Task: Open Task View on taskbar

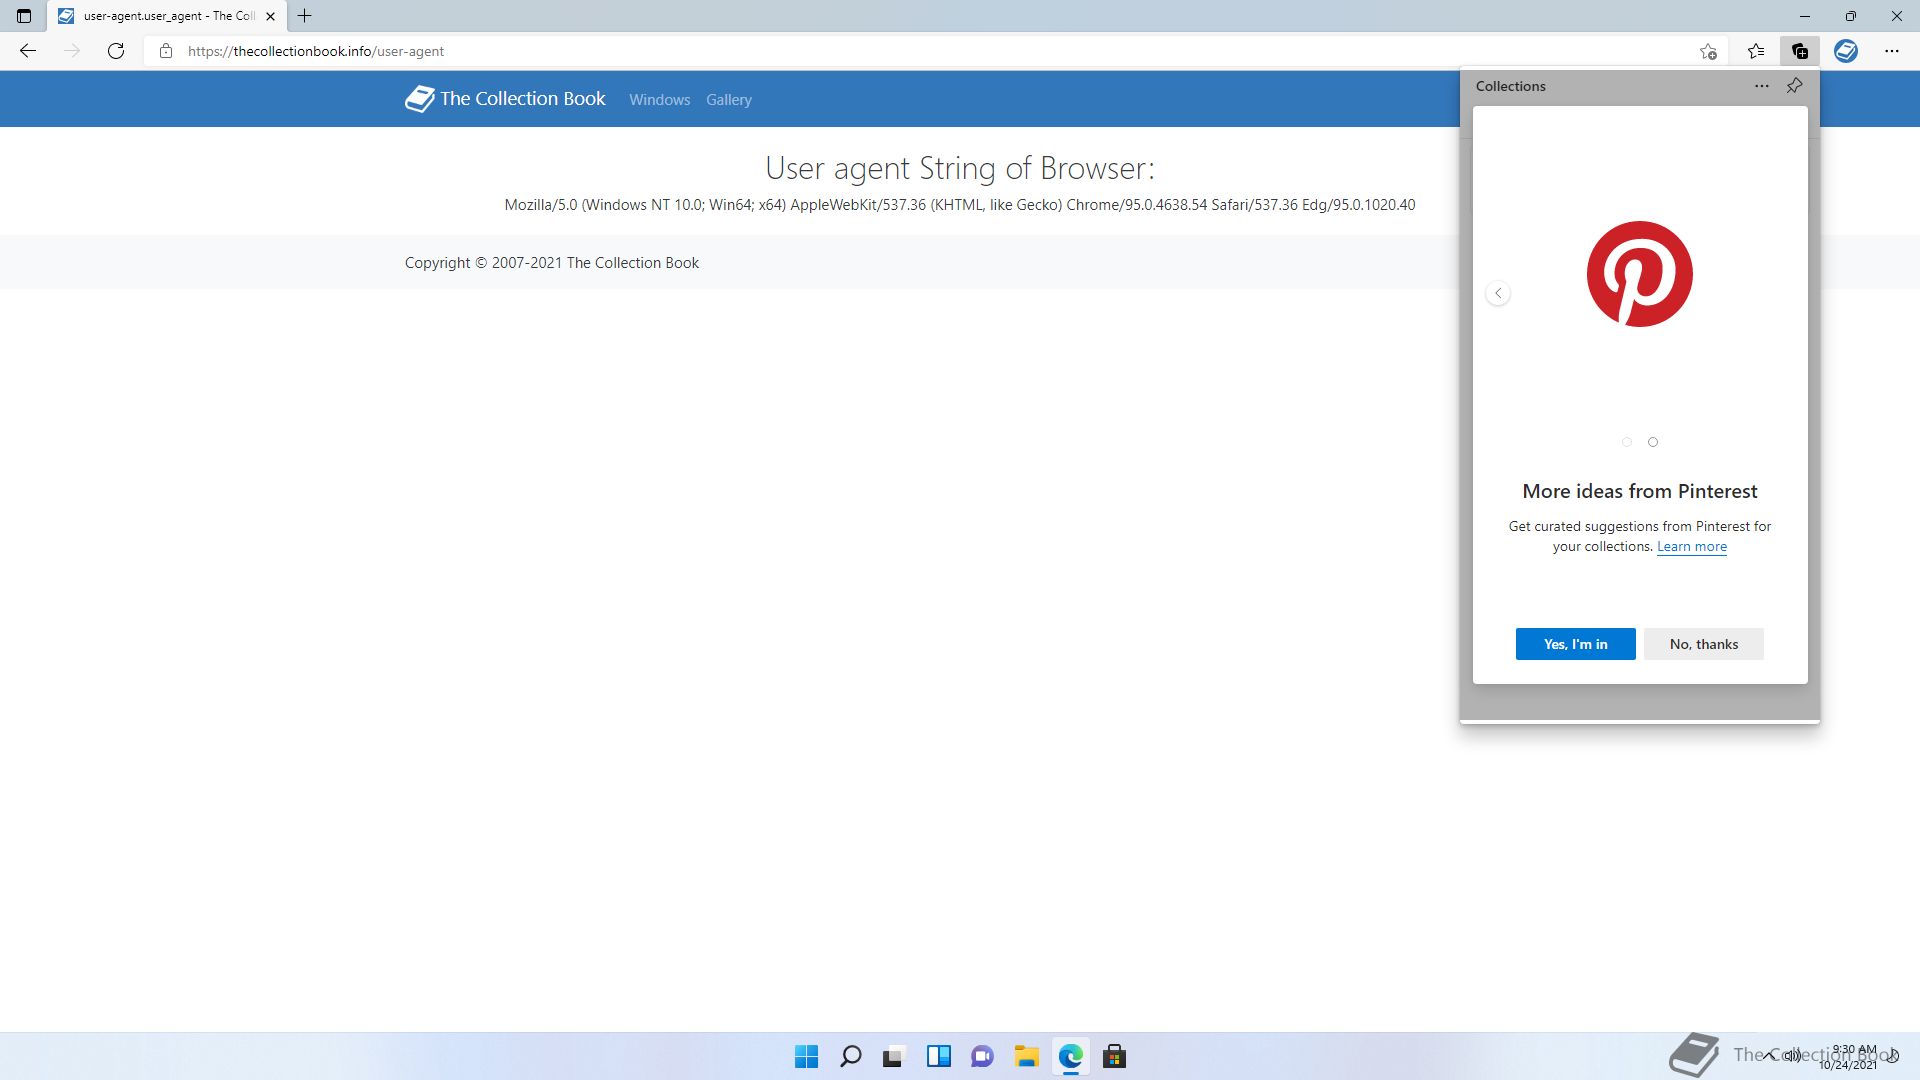Action: [x=894, y=1057]
